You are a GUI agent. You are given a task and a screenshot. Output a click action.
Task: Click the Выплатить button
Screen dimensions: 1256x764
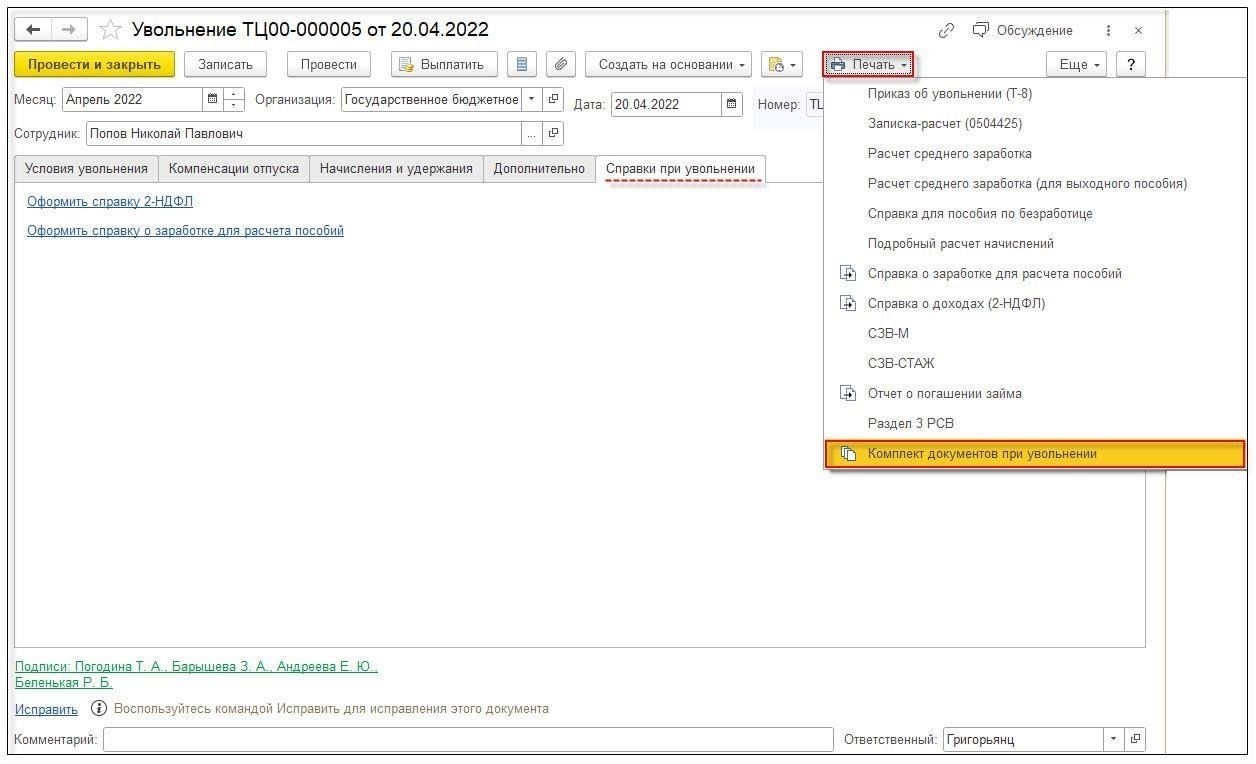coord(443,64)
